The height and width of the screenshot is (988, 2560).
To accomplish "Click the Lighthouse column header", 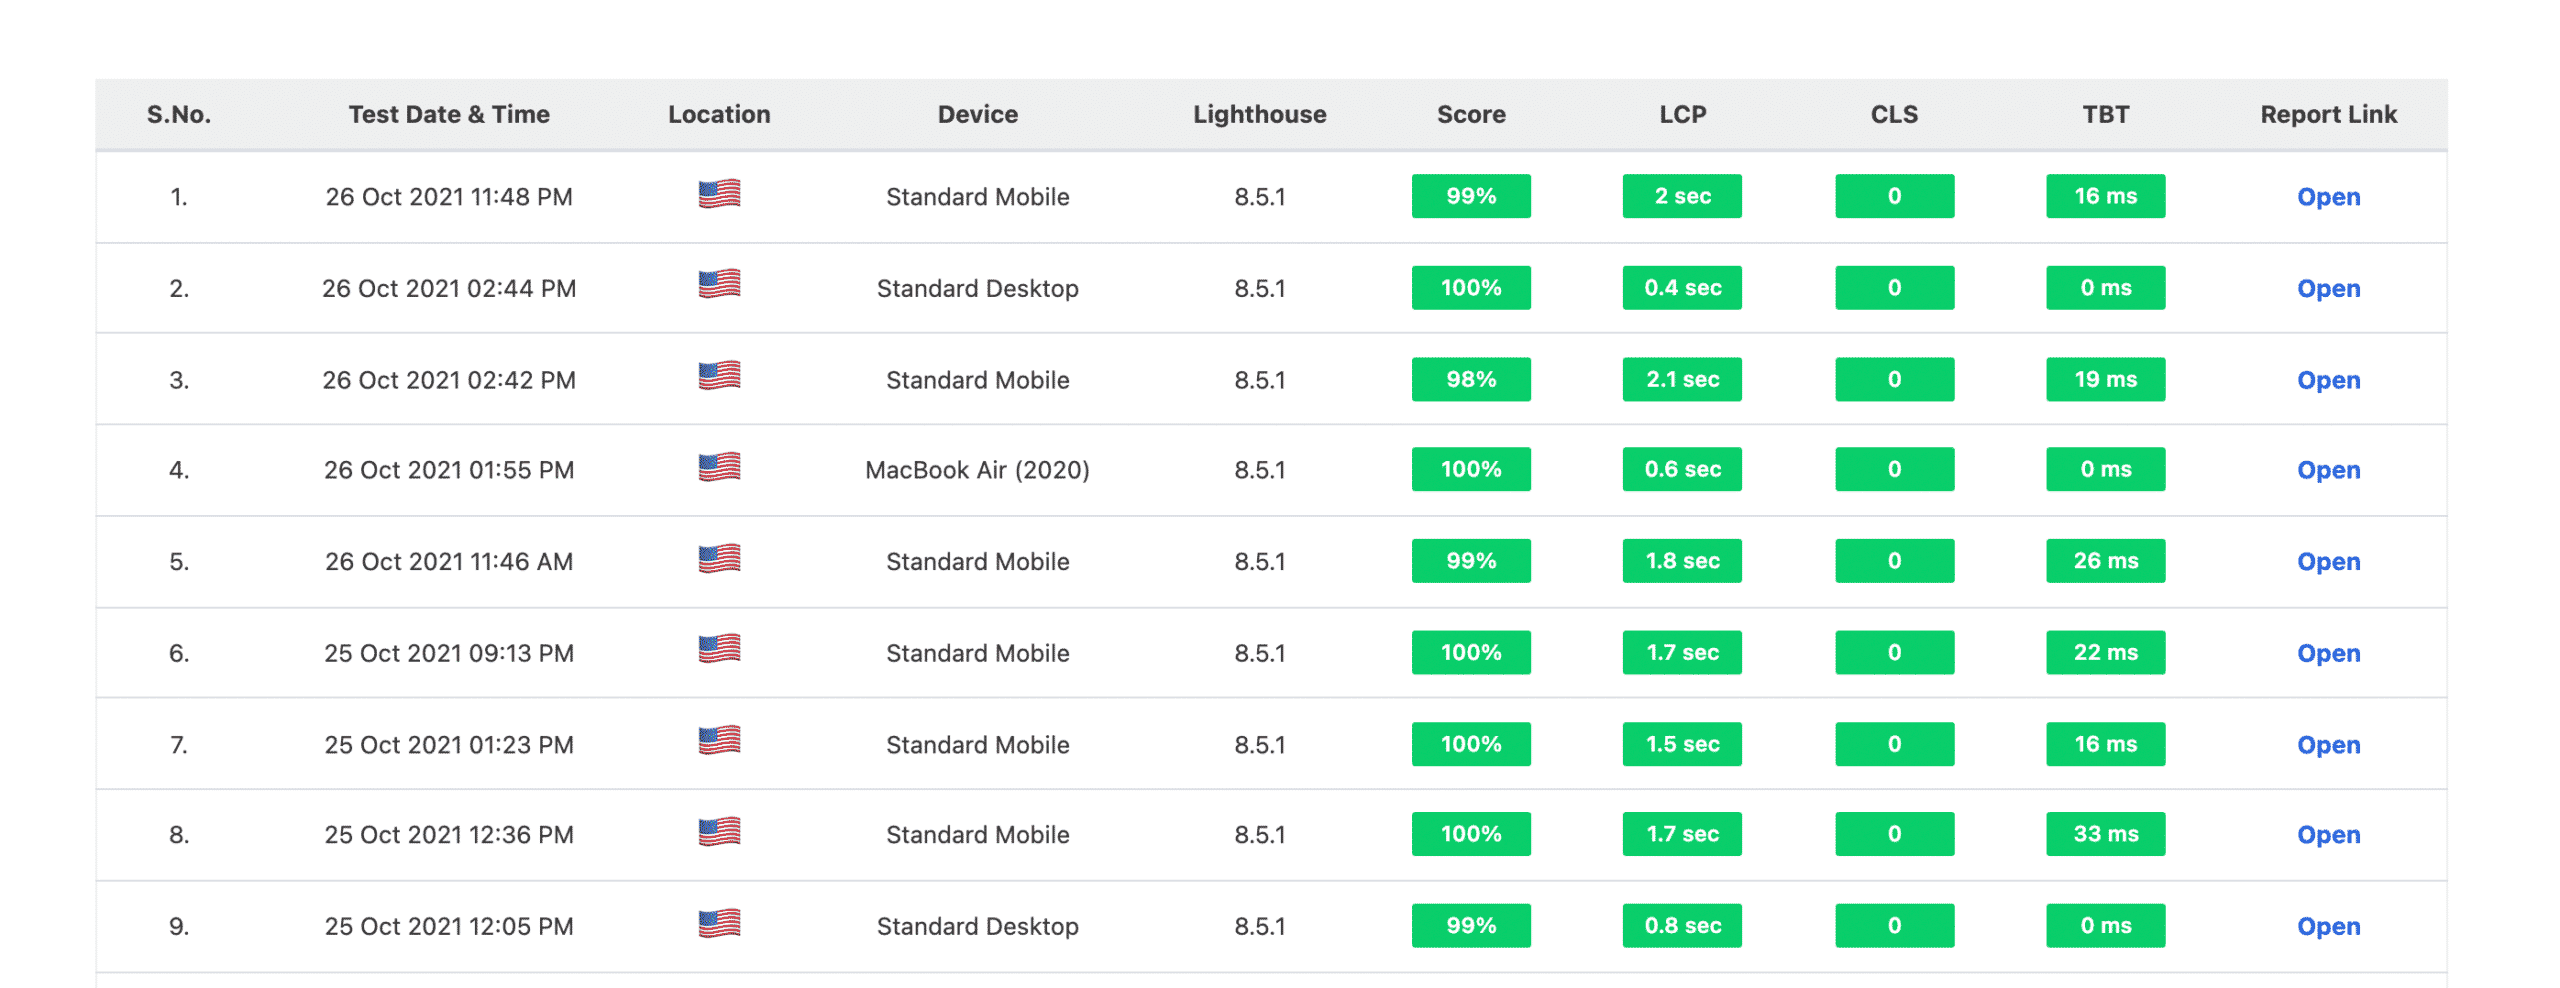I will 1259,115.
